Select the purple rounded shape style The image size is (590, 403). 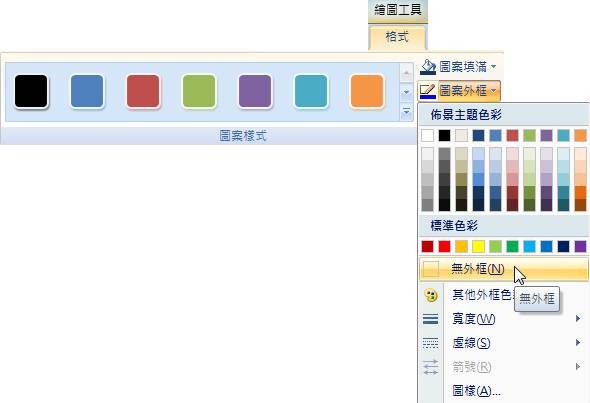click(255, 91)
